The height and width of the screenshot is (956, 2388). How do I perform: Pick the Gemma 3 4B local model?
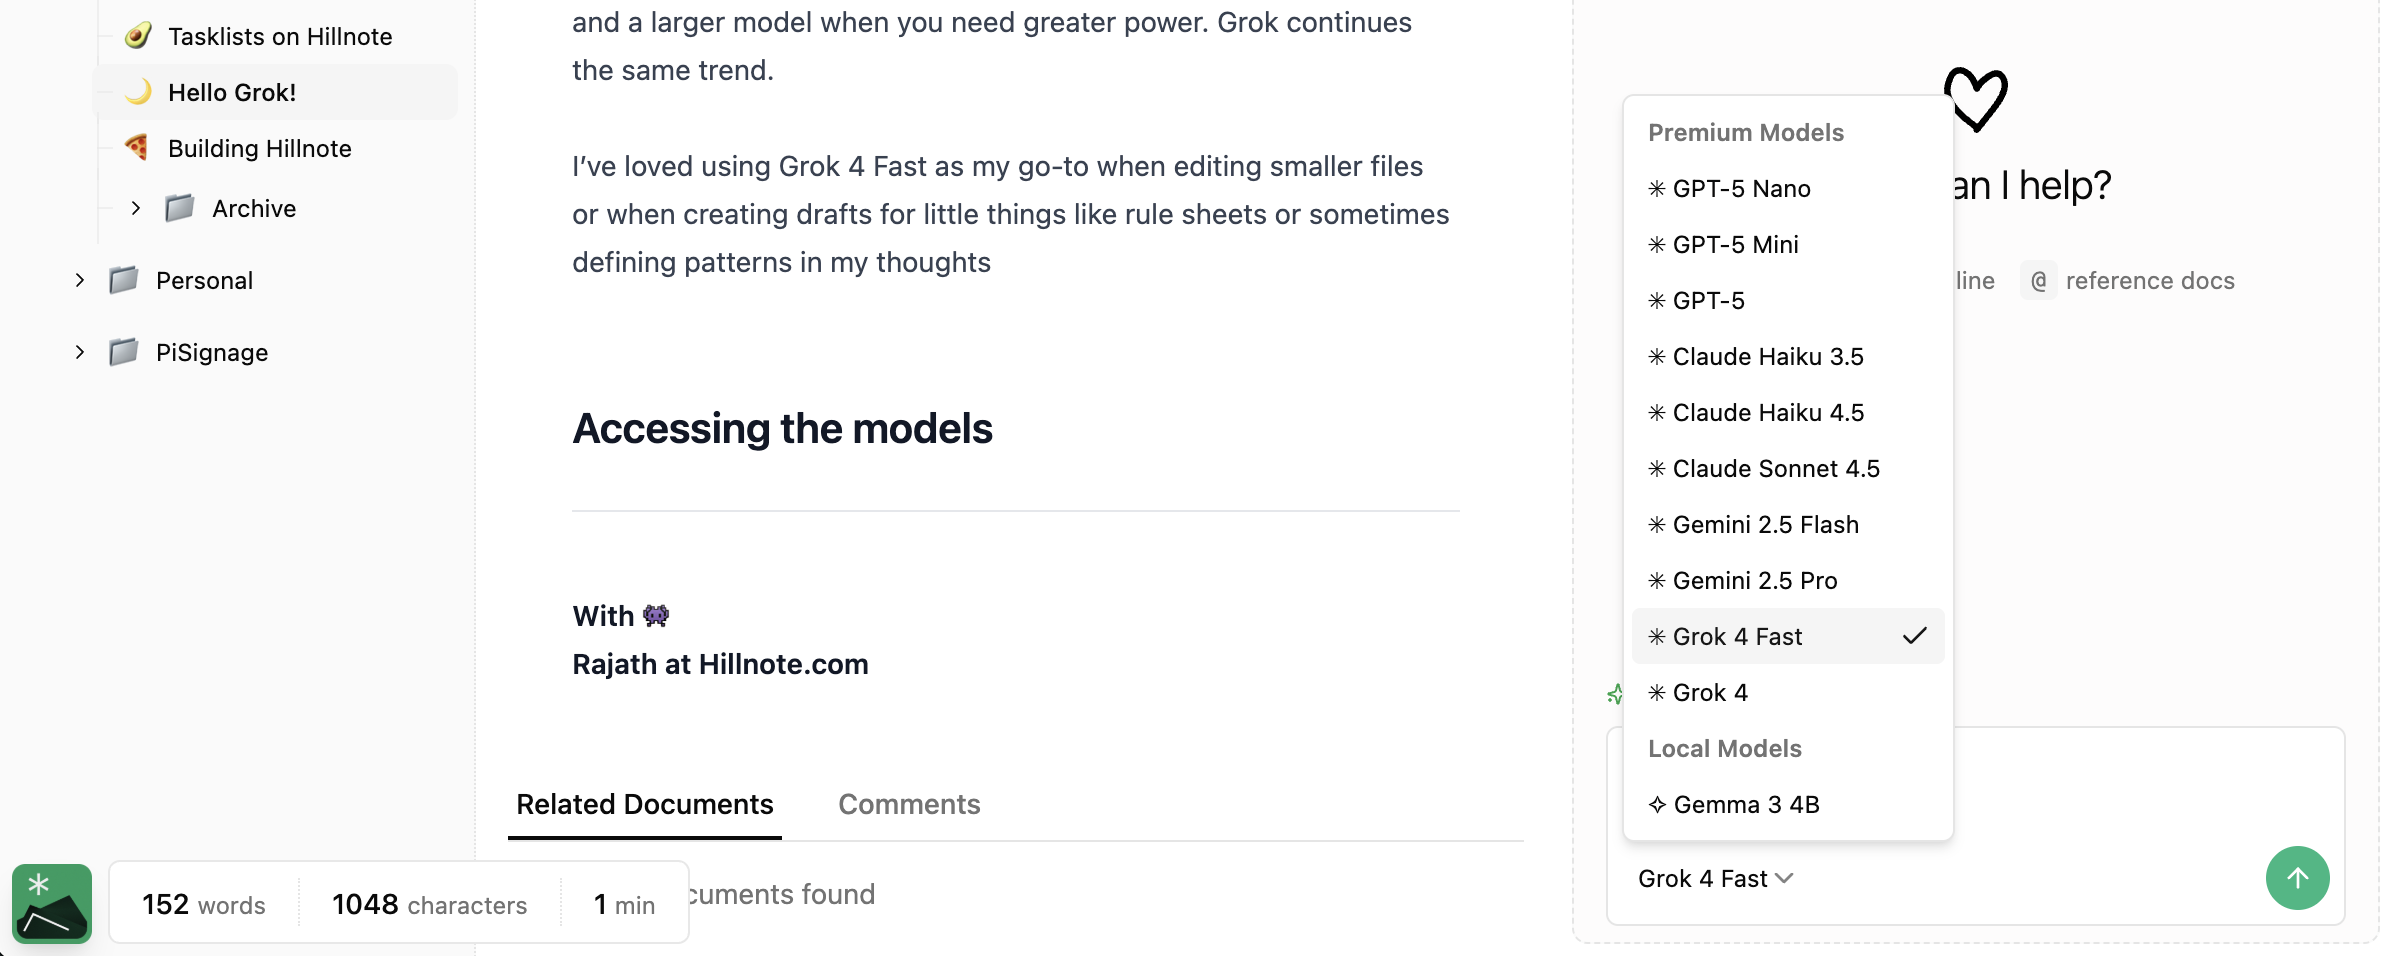[1745, 804]
